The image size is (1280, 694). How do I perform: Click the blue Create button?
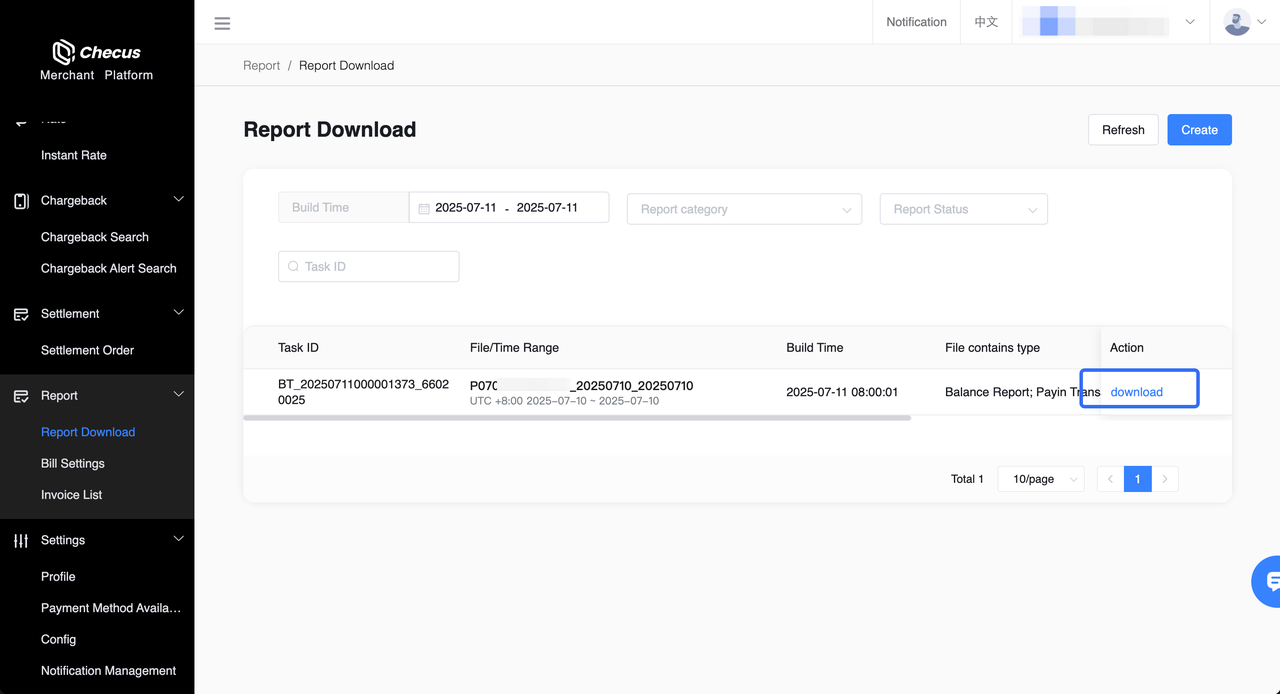pyautogui.click(x=1199, y=130)
